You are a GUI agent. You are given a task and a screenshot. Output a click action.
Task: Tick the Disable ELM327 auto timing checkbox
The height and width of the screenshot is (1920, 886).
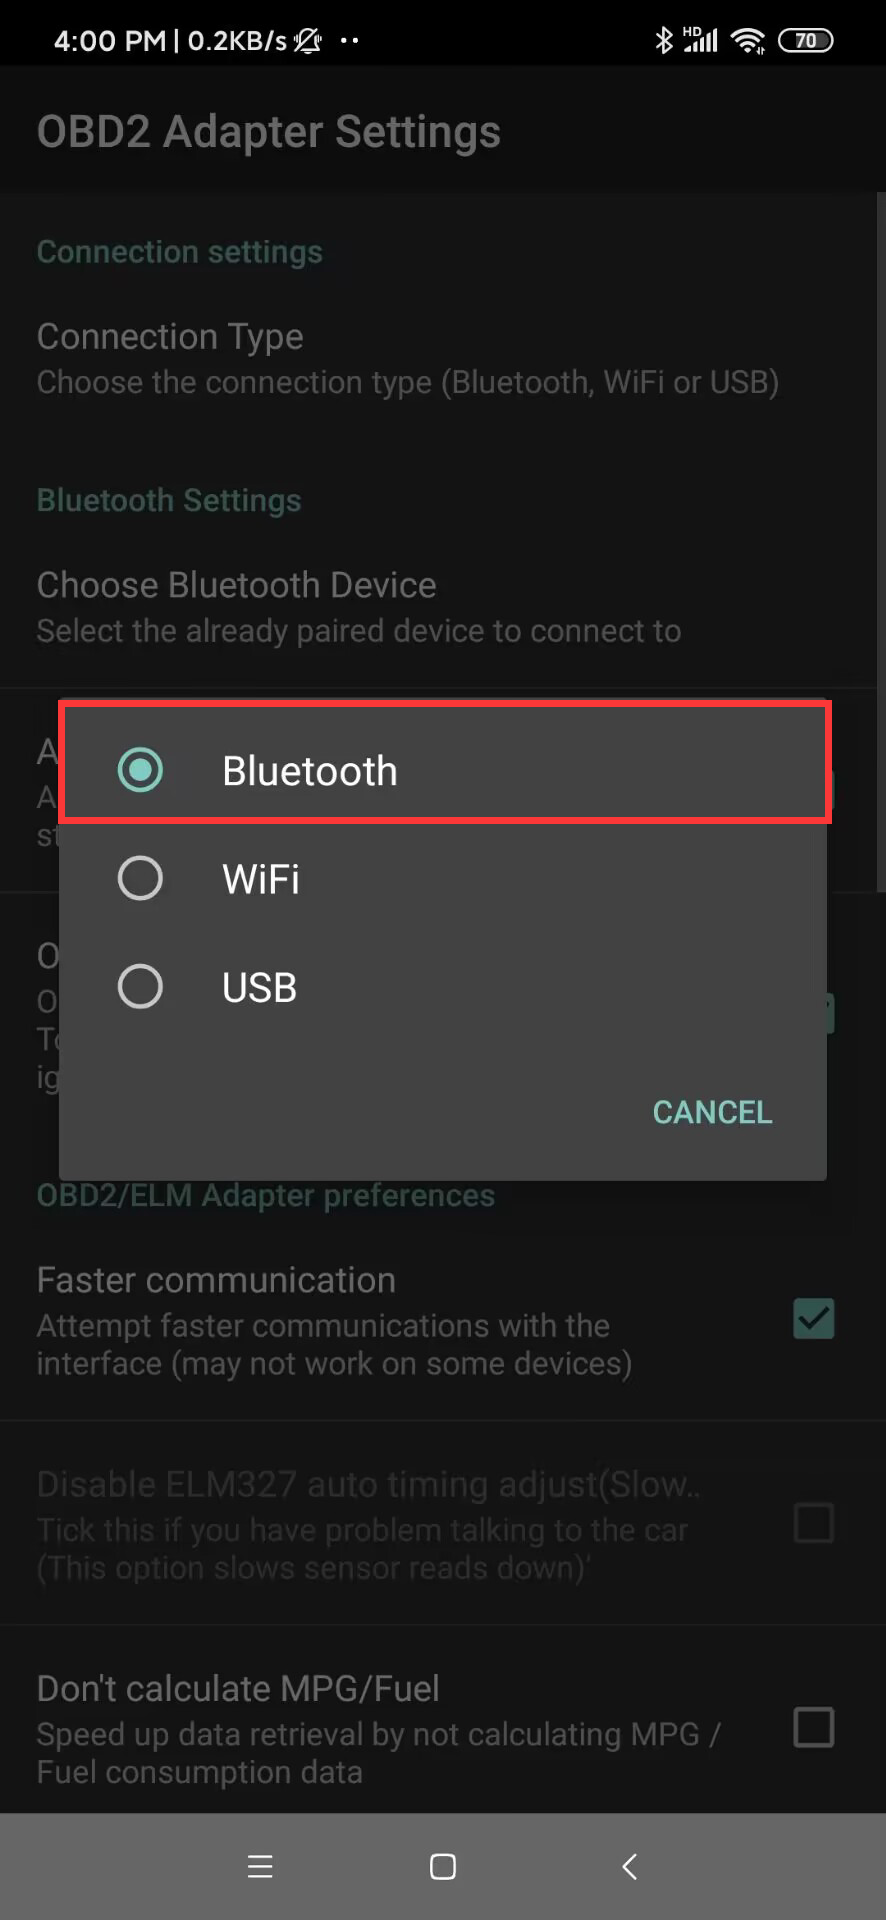(x=813, y=1523)
